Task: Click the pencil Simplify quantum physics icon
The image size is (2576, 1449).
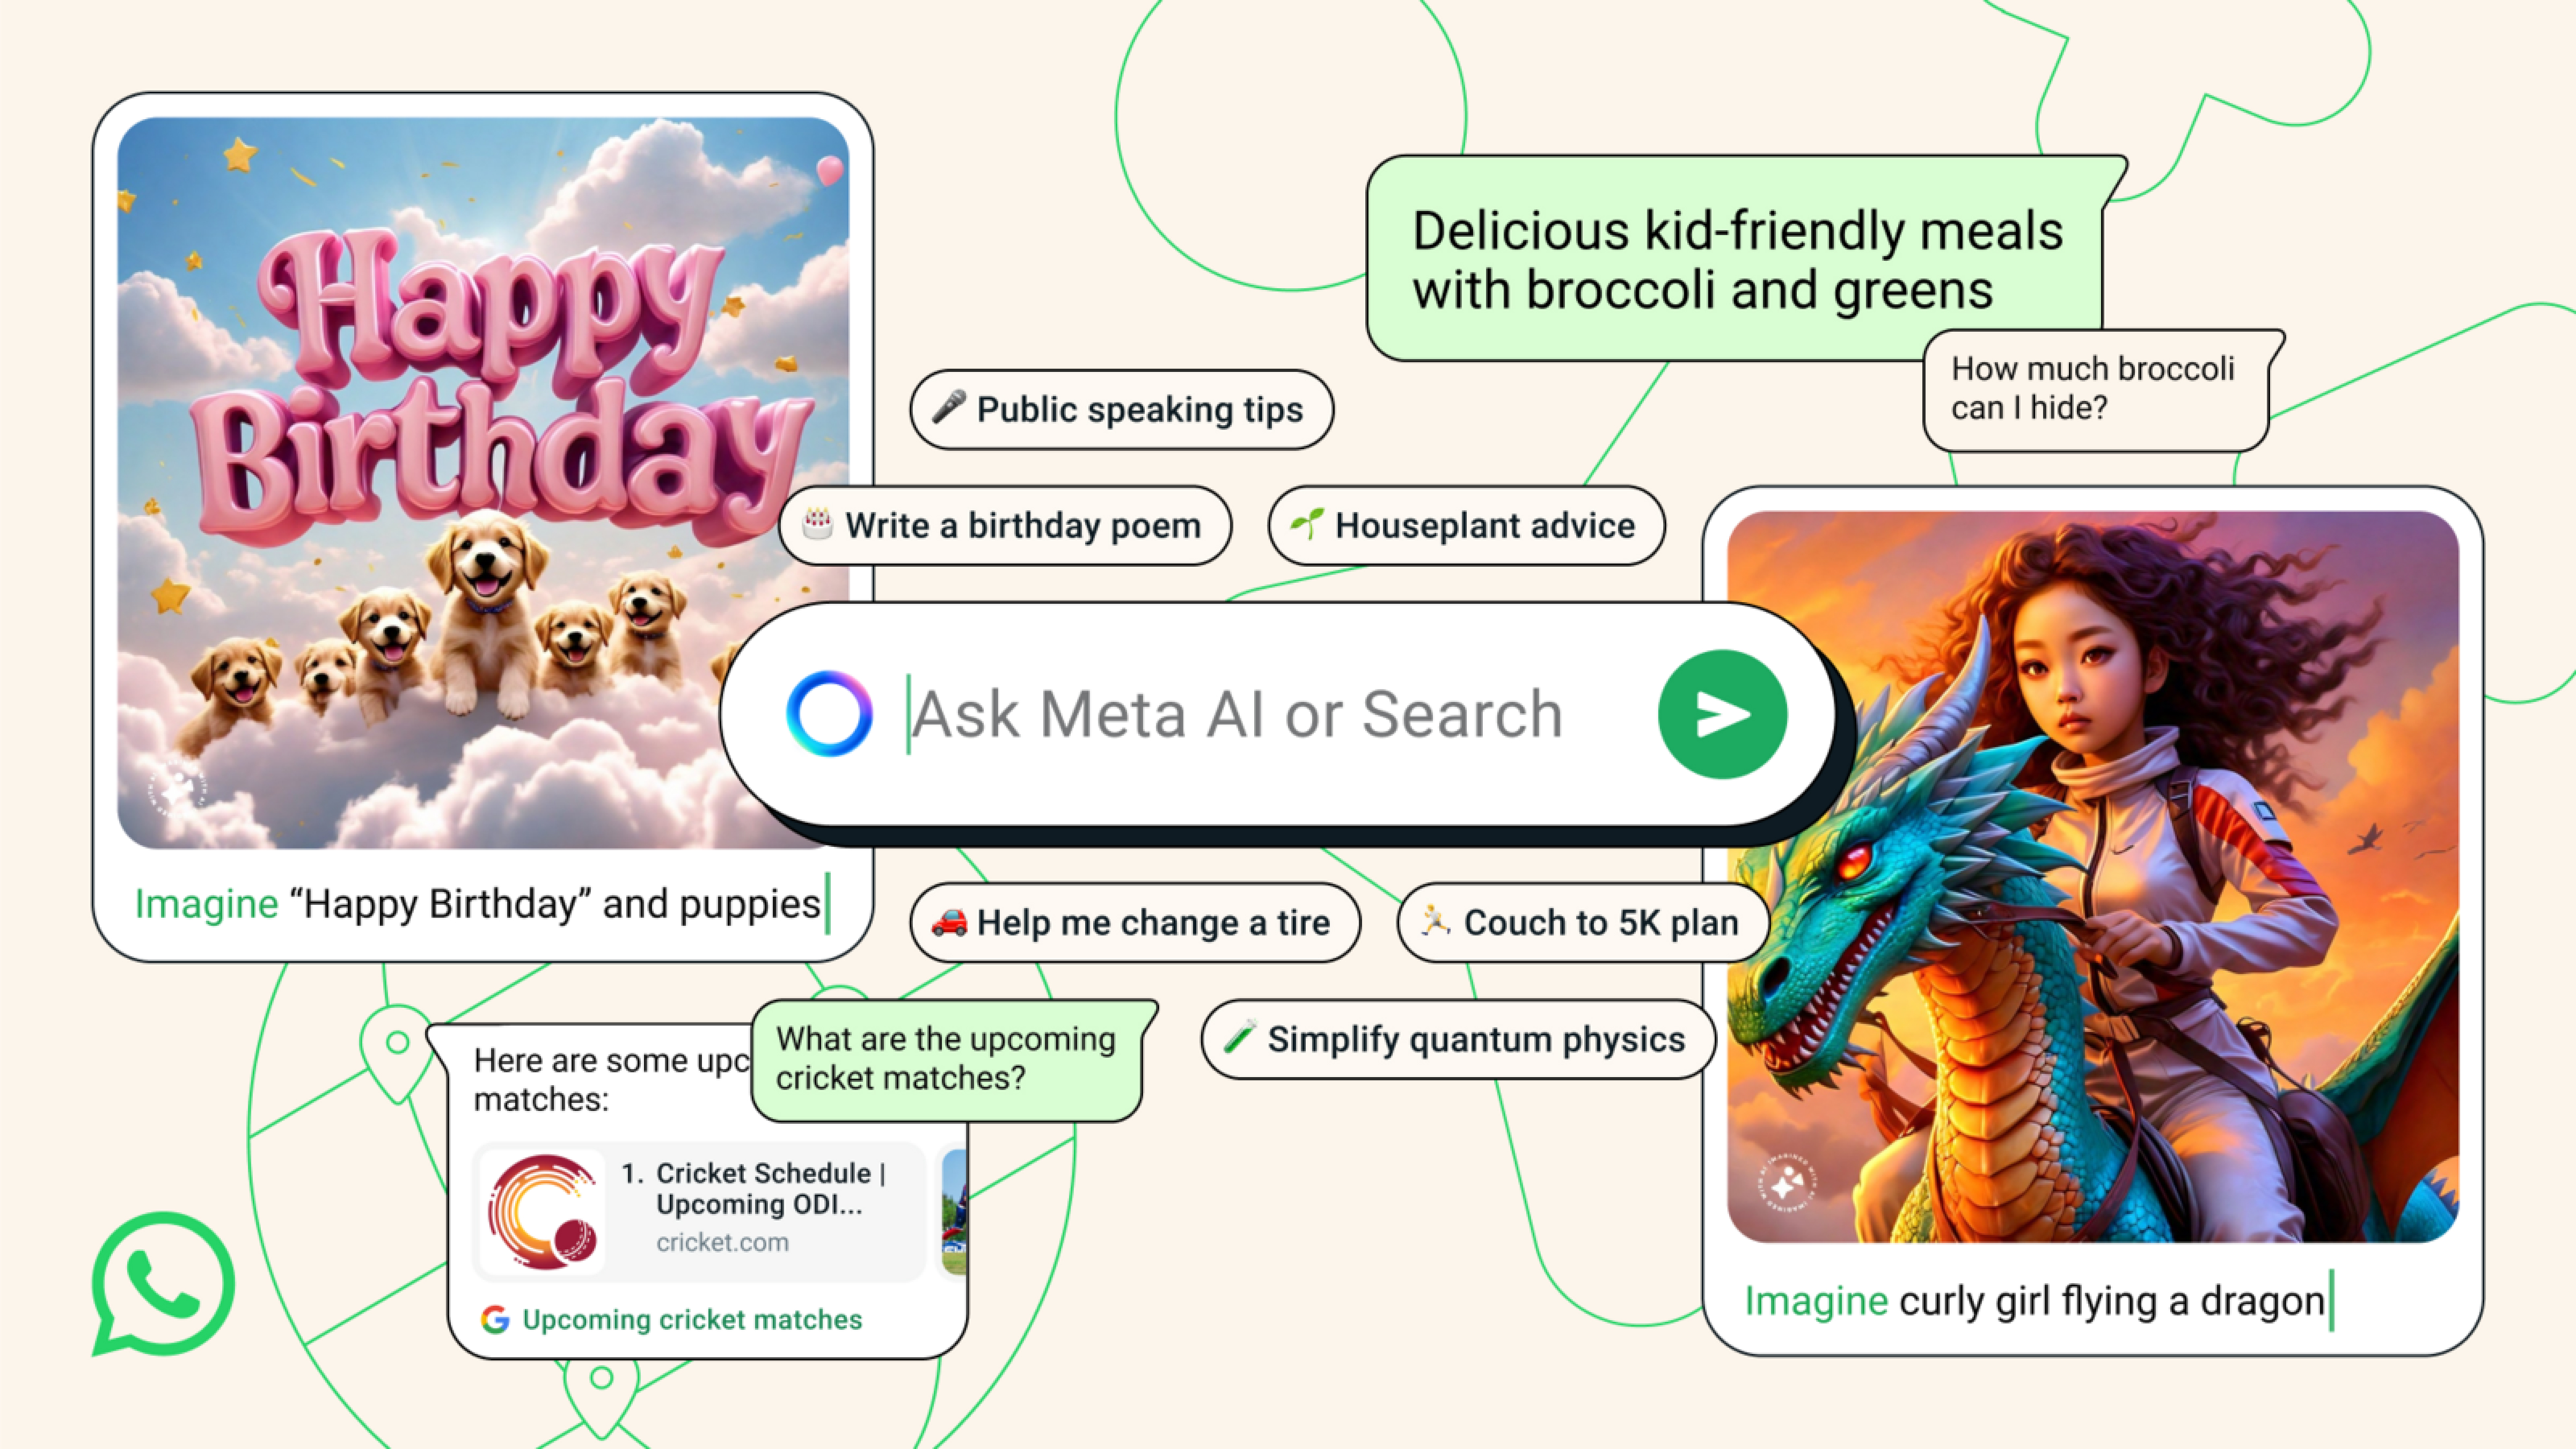Action: [x=1239, y=1038]
